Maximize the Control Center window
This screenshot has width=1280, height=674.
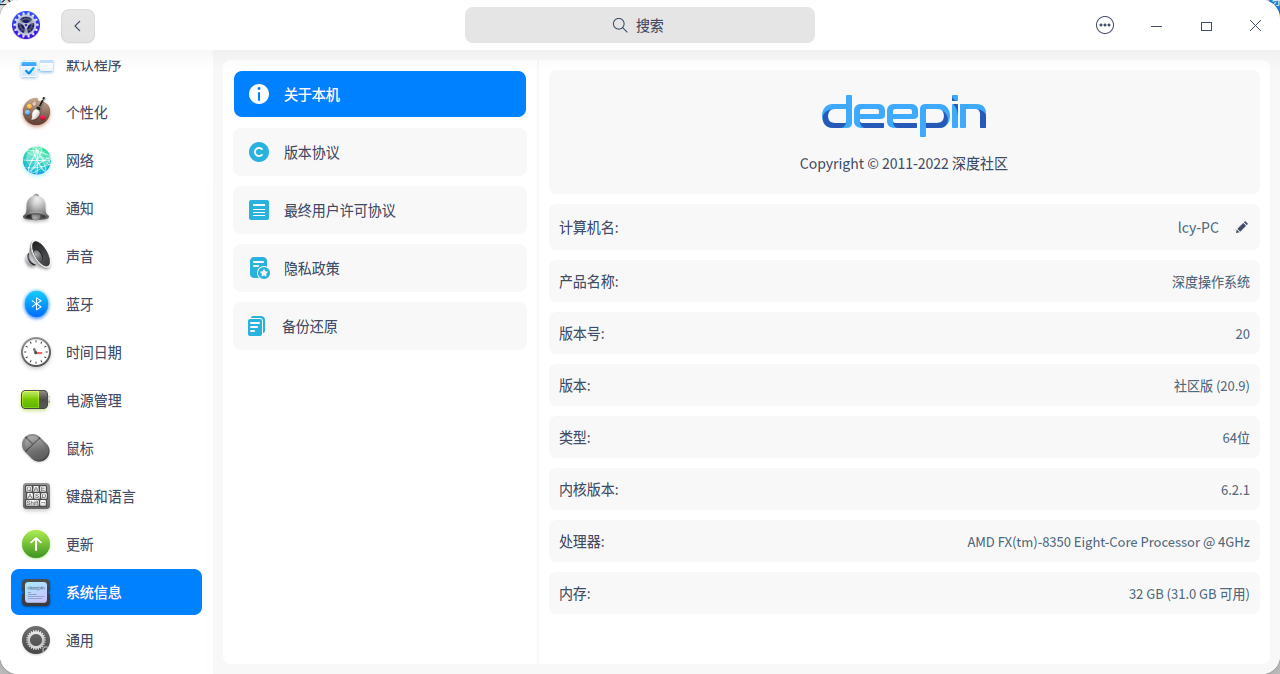pos(1206,26)
